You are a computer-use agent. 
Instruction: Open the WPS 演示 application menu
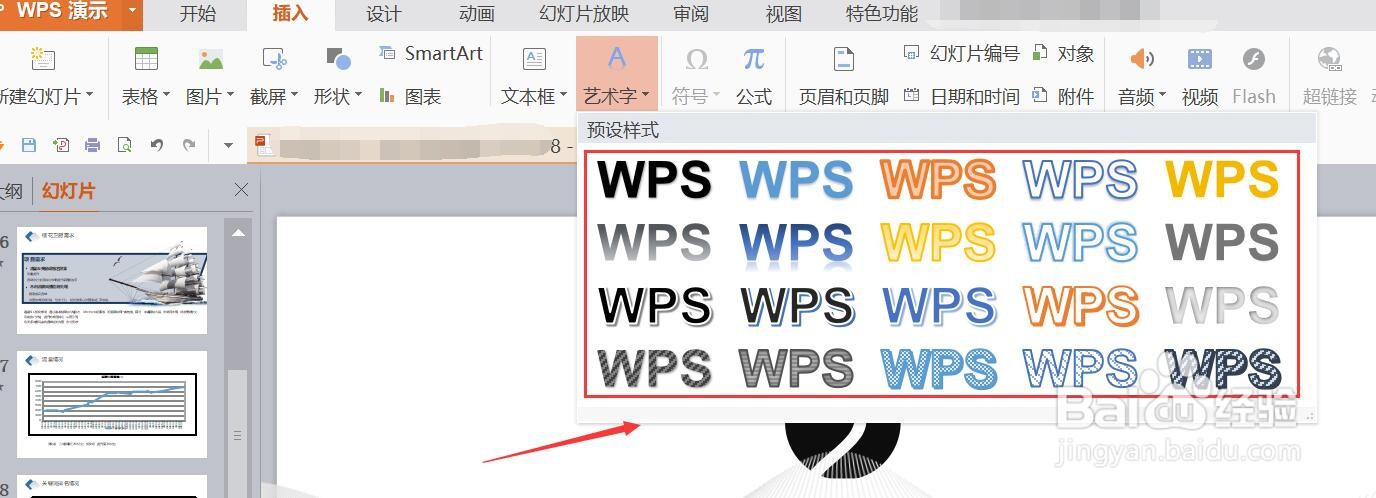tap(70, 13)
